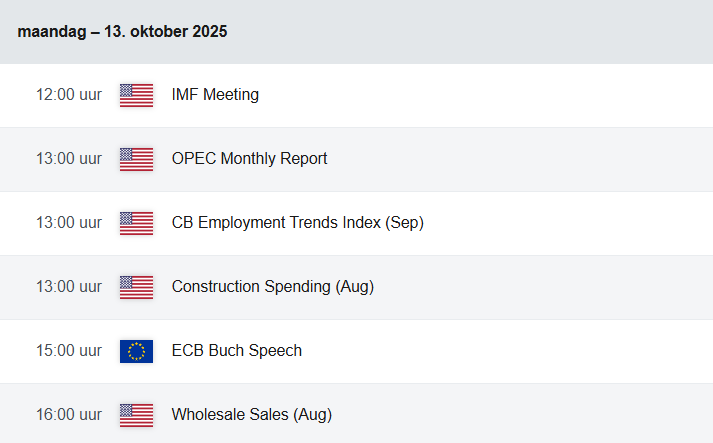This screenshot has height=443, width=713.
Task: Click the US flag next to OPEC Monthly Report
Action: click(x=136, y=159)
